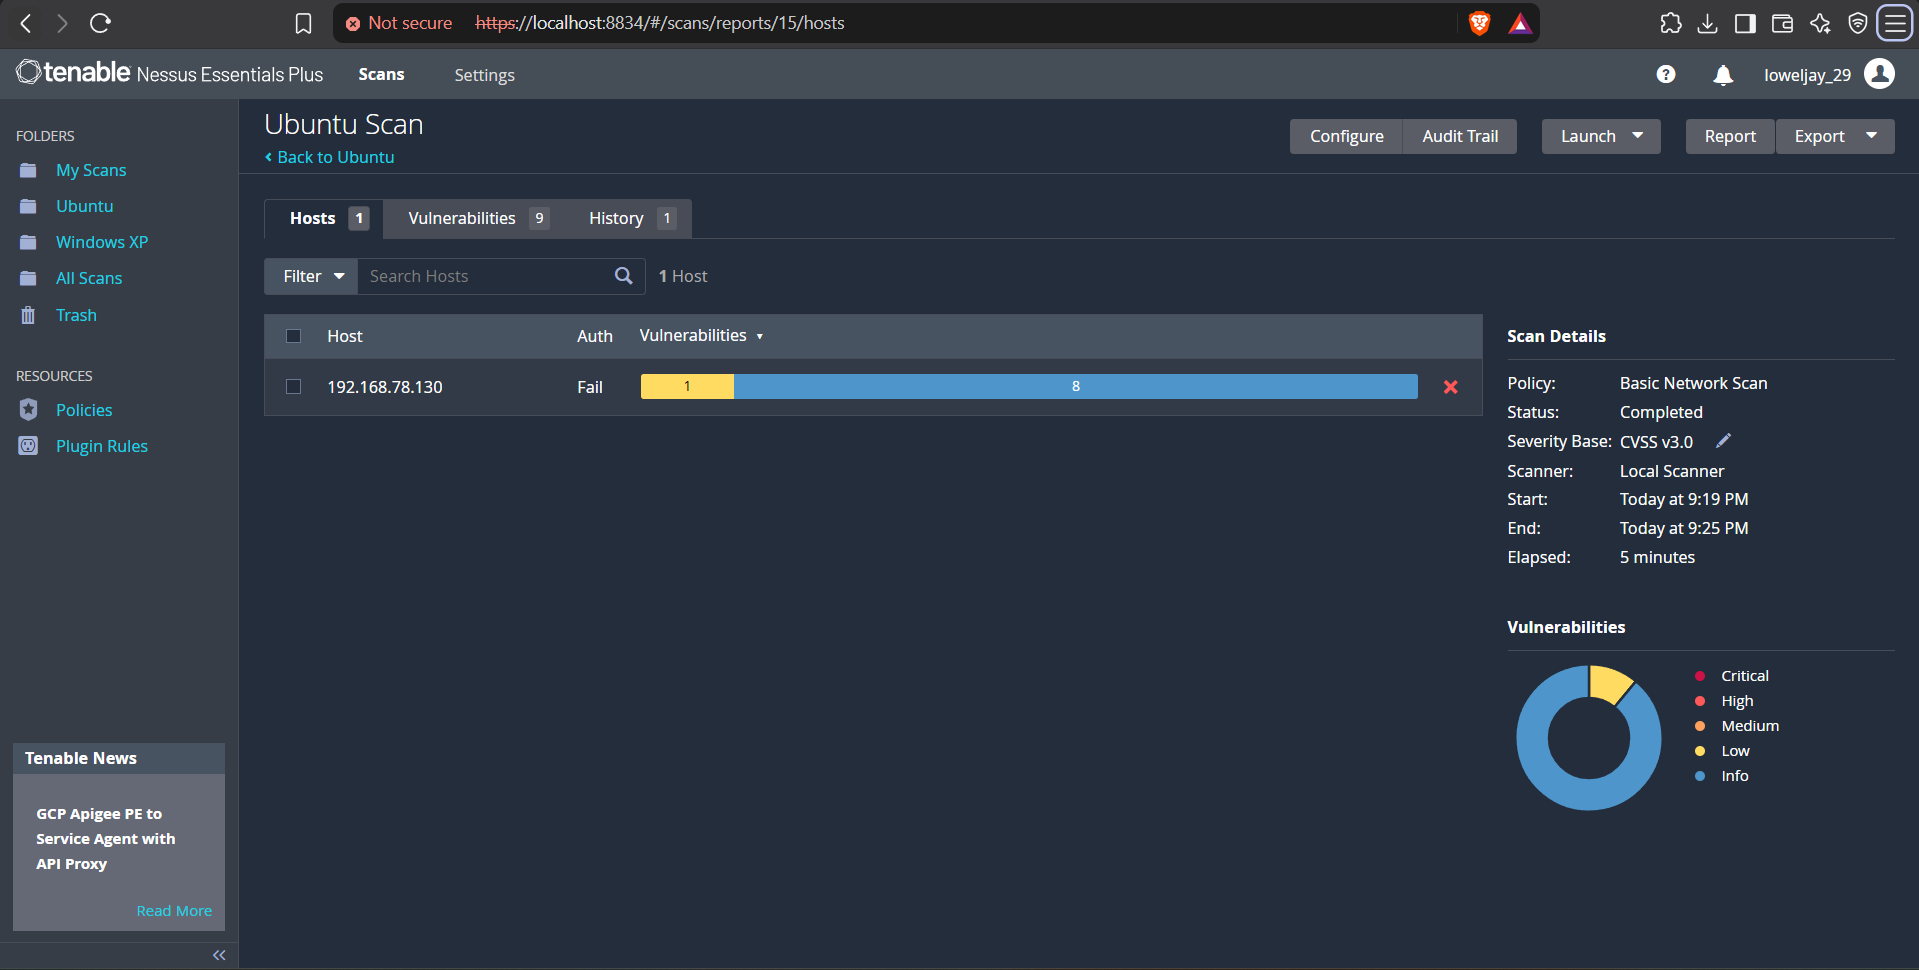Reload the page with the refresh icon
Image resolution: width=1919 pixels, height=970 pixels.
(100, 23)
